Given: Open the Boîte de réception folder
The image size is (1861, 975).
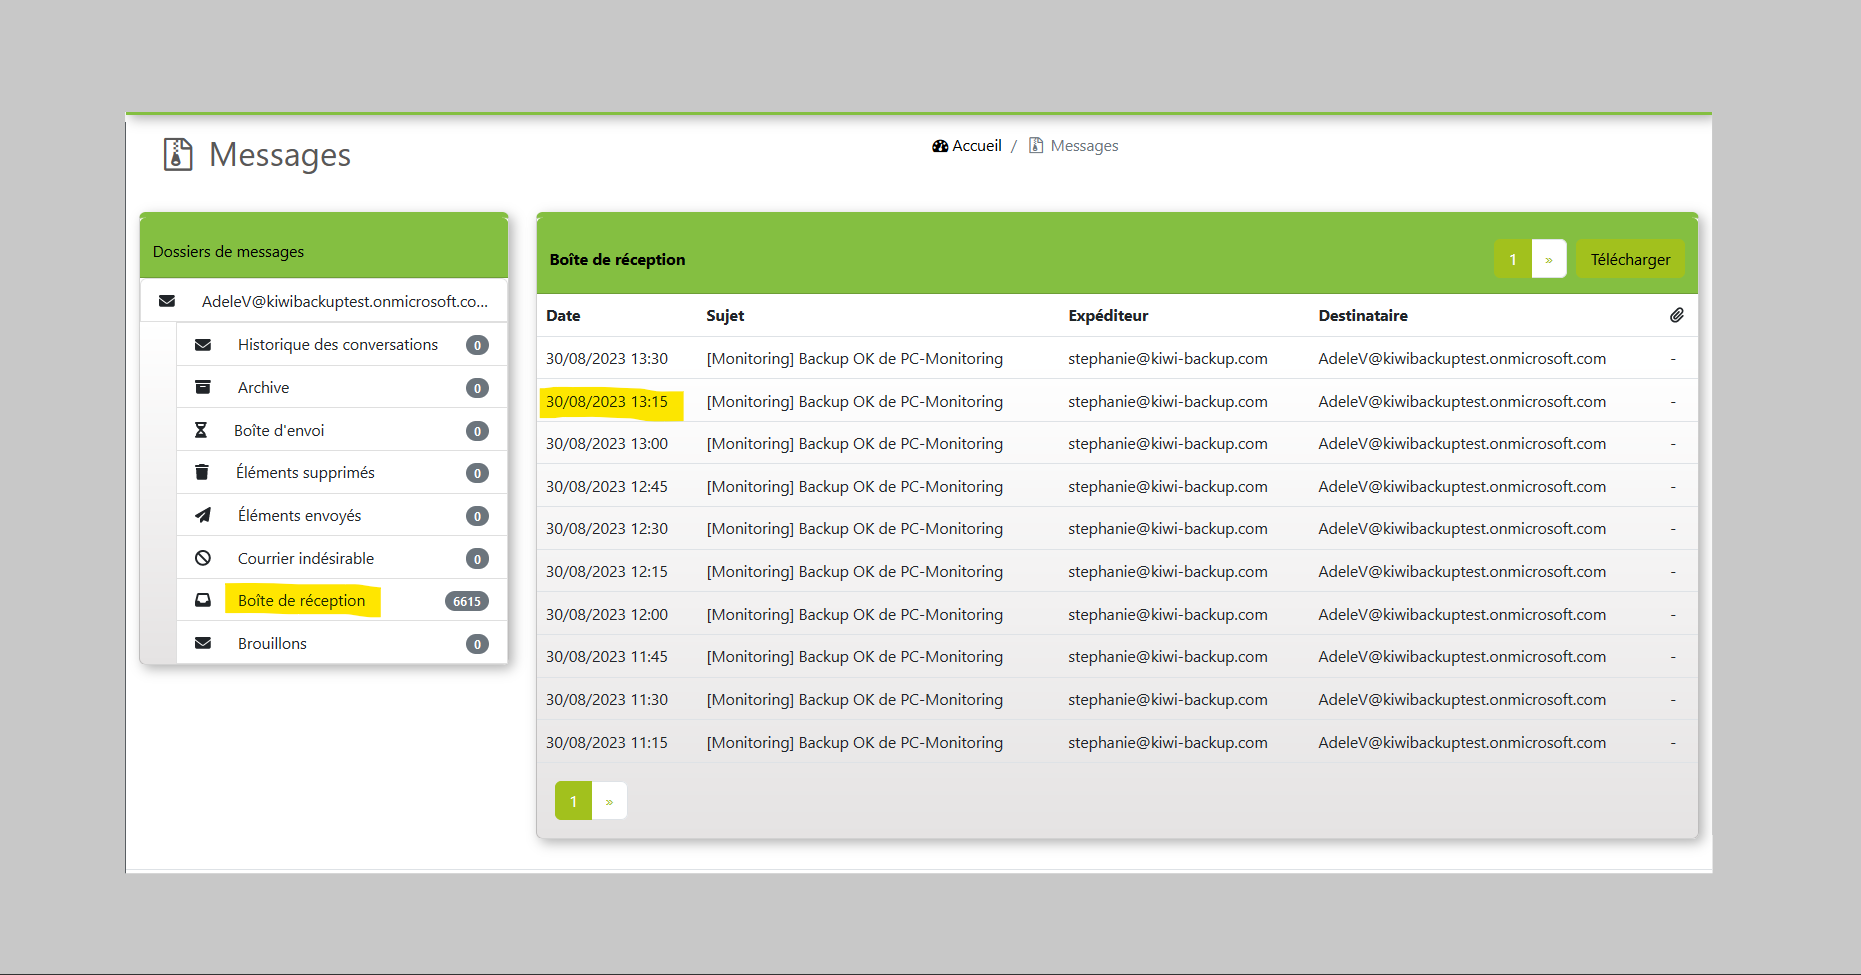Looking at the screenshot, I should tap(342, 600).
